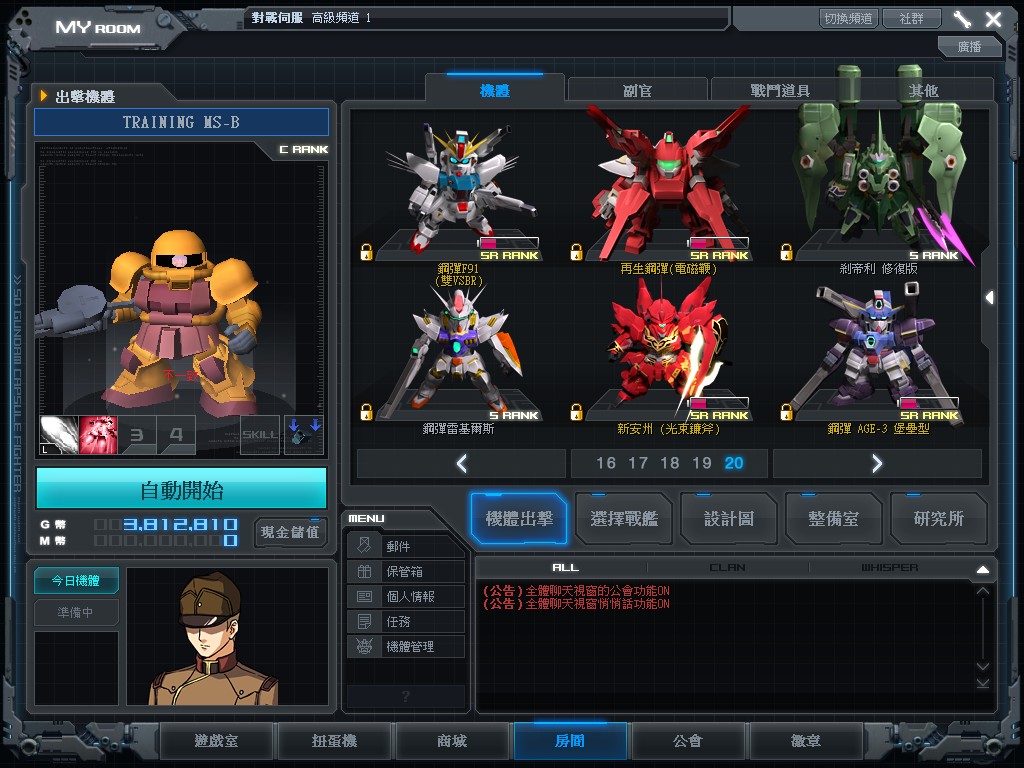The image size is (1024, 768).
Task: Click the 廣播 broadcast button
Action: tap(970, 46)
